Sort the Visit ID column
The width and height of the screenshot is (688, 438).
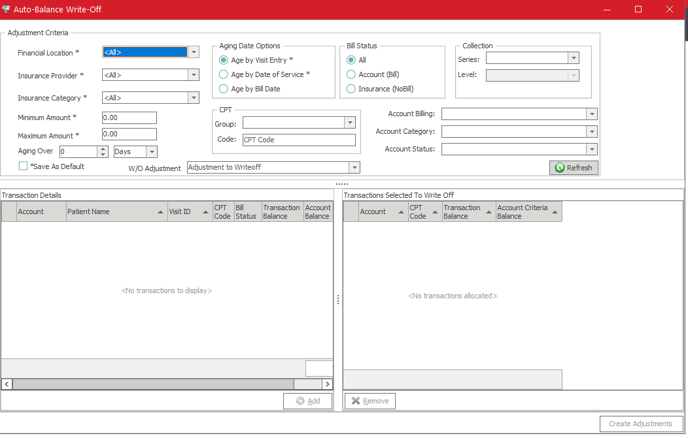(187, 212)
